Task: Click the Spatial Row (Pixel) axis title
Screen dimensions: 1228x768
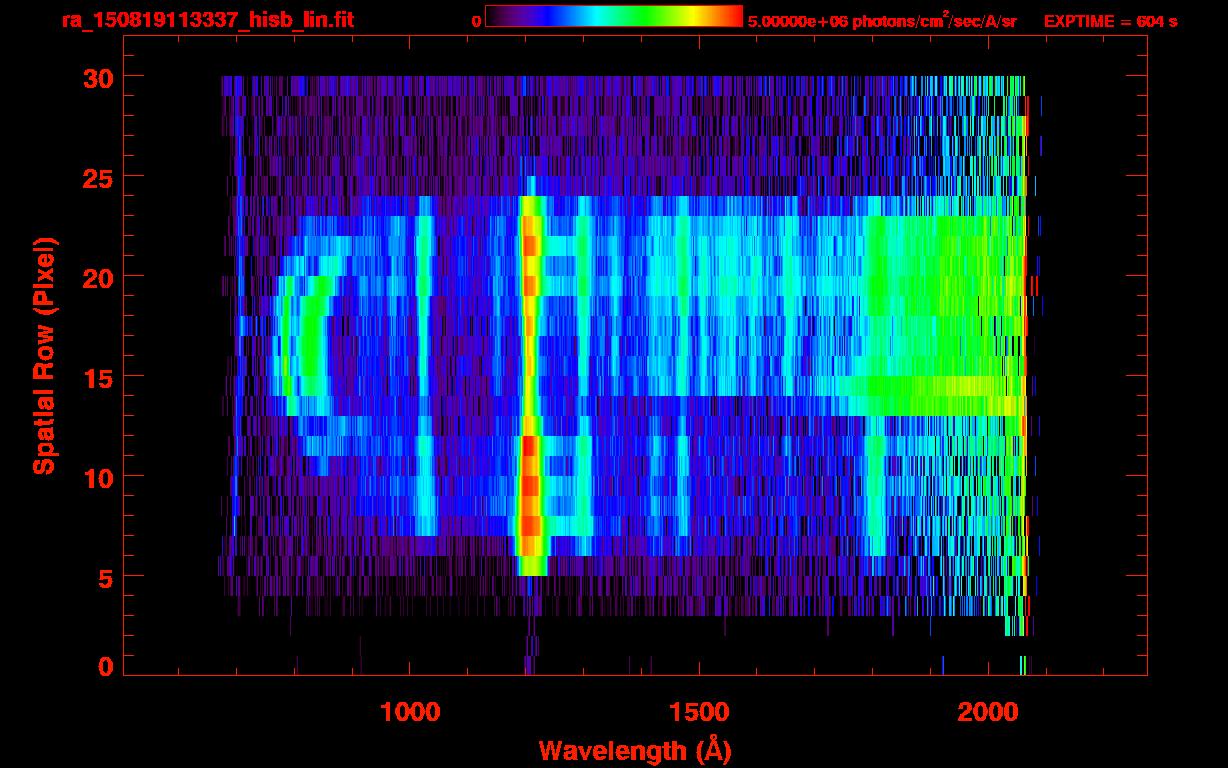Action: tap(44, 356)
